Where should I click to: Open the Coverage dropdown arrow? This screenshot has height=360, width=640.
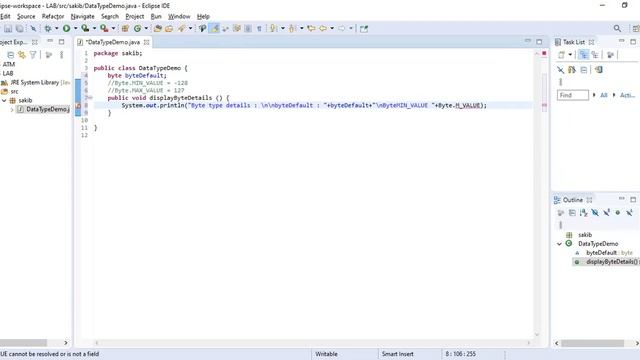[x=94, y=29]
